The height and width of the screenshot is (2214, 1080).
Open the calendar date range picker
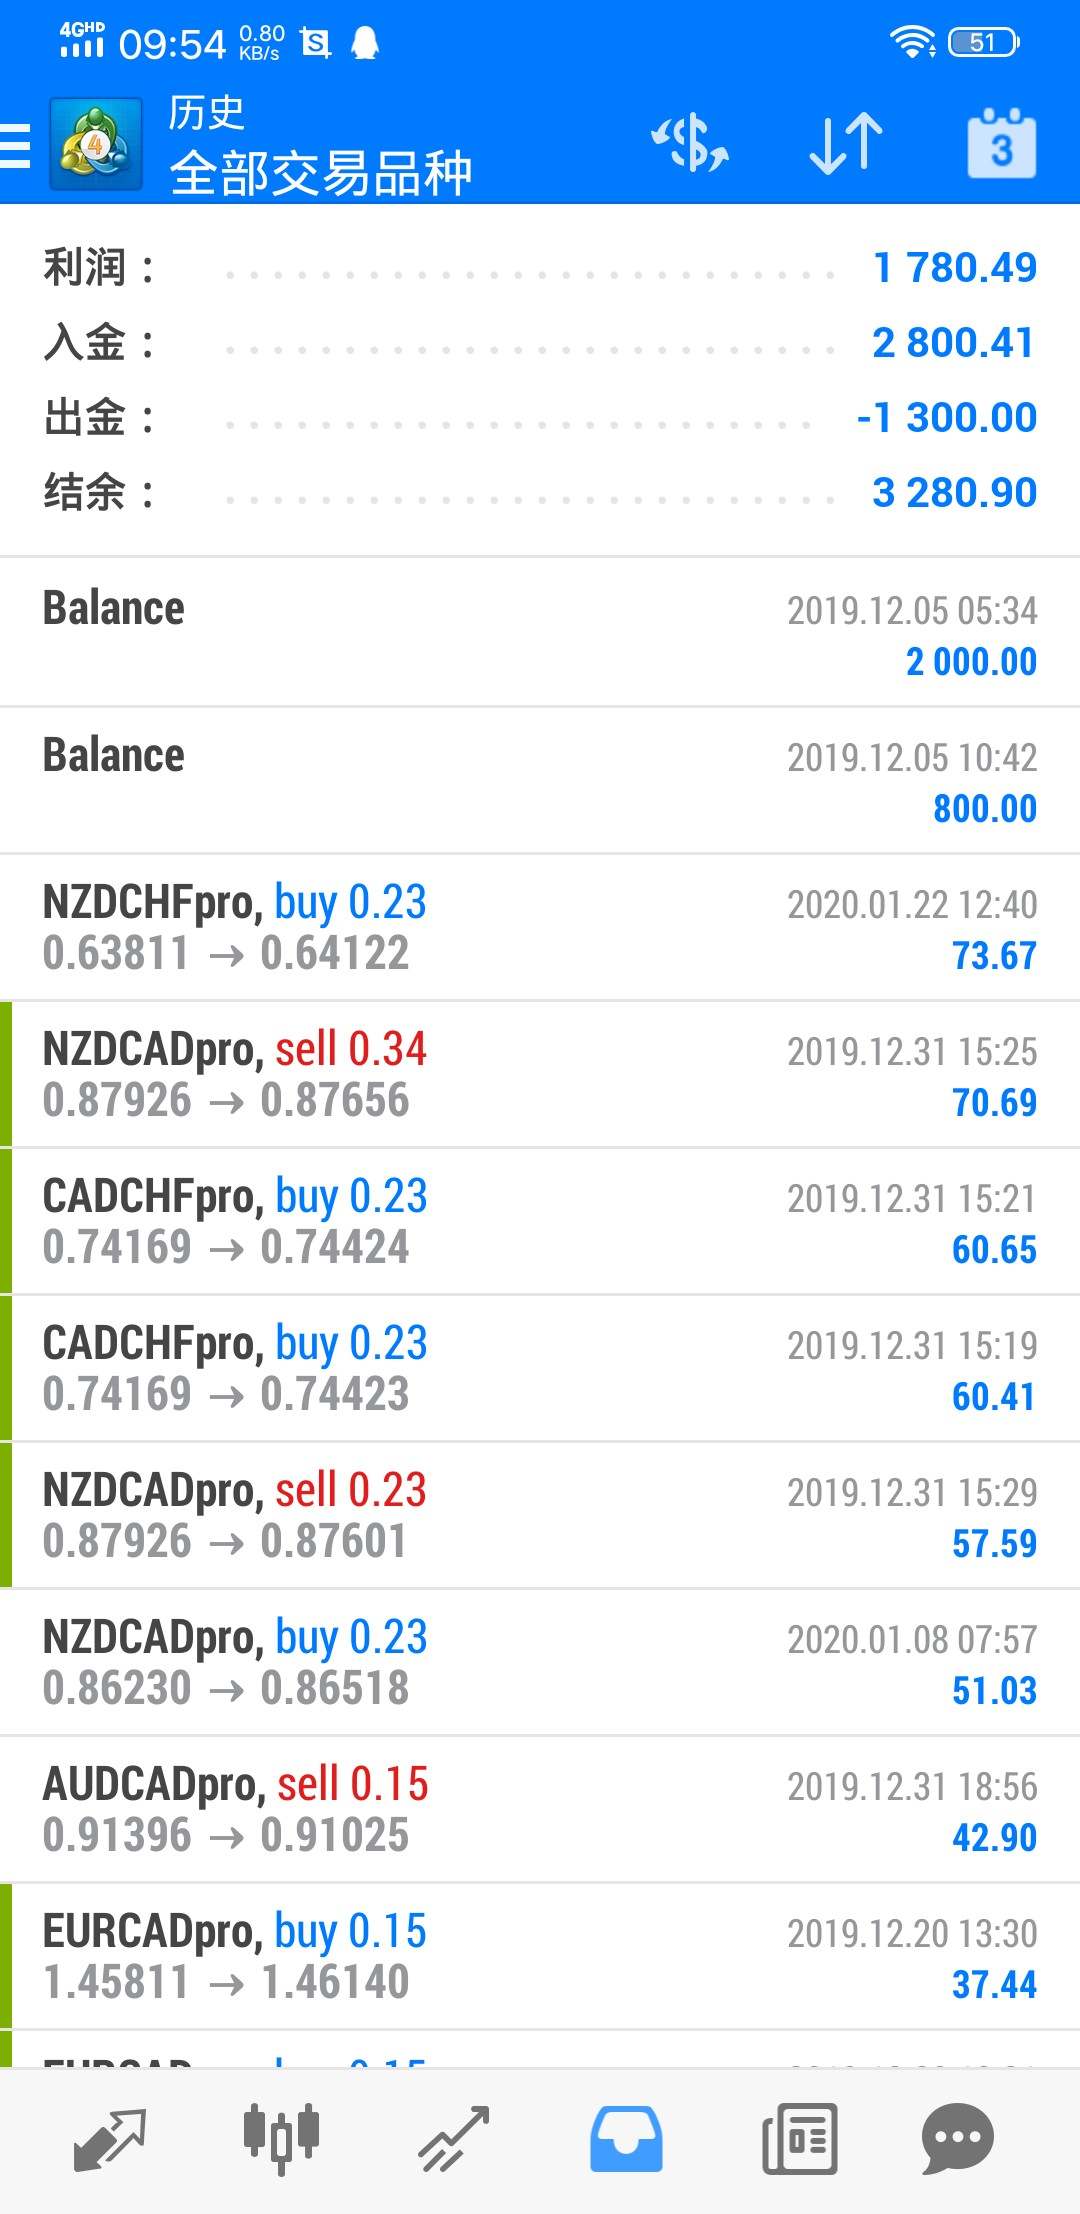point(1001,144)
